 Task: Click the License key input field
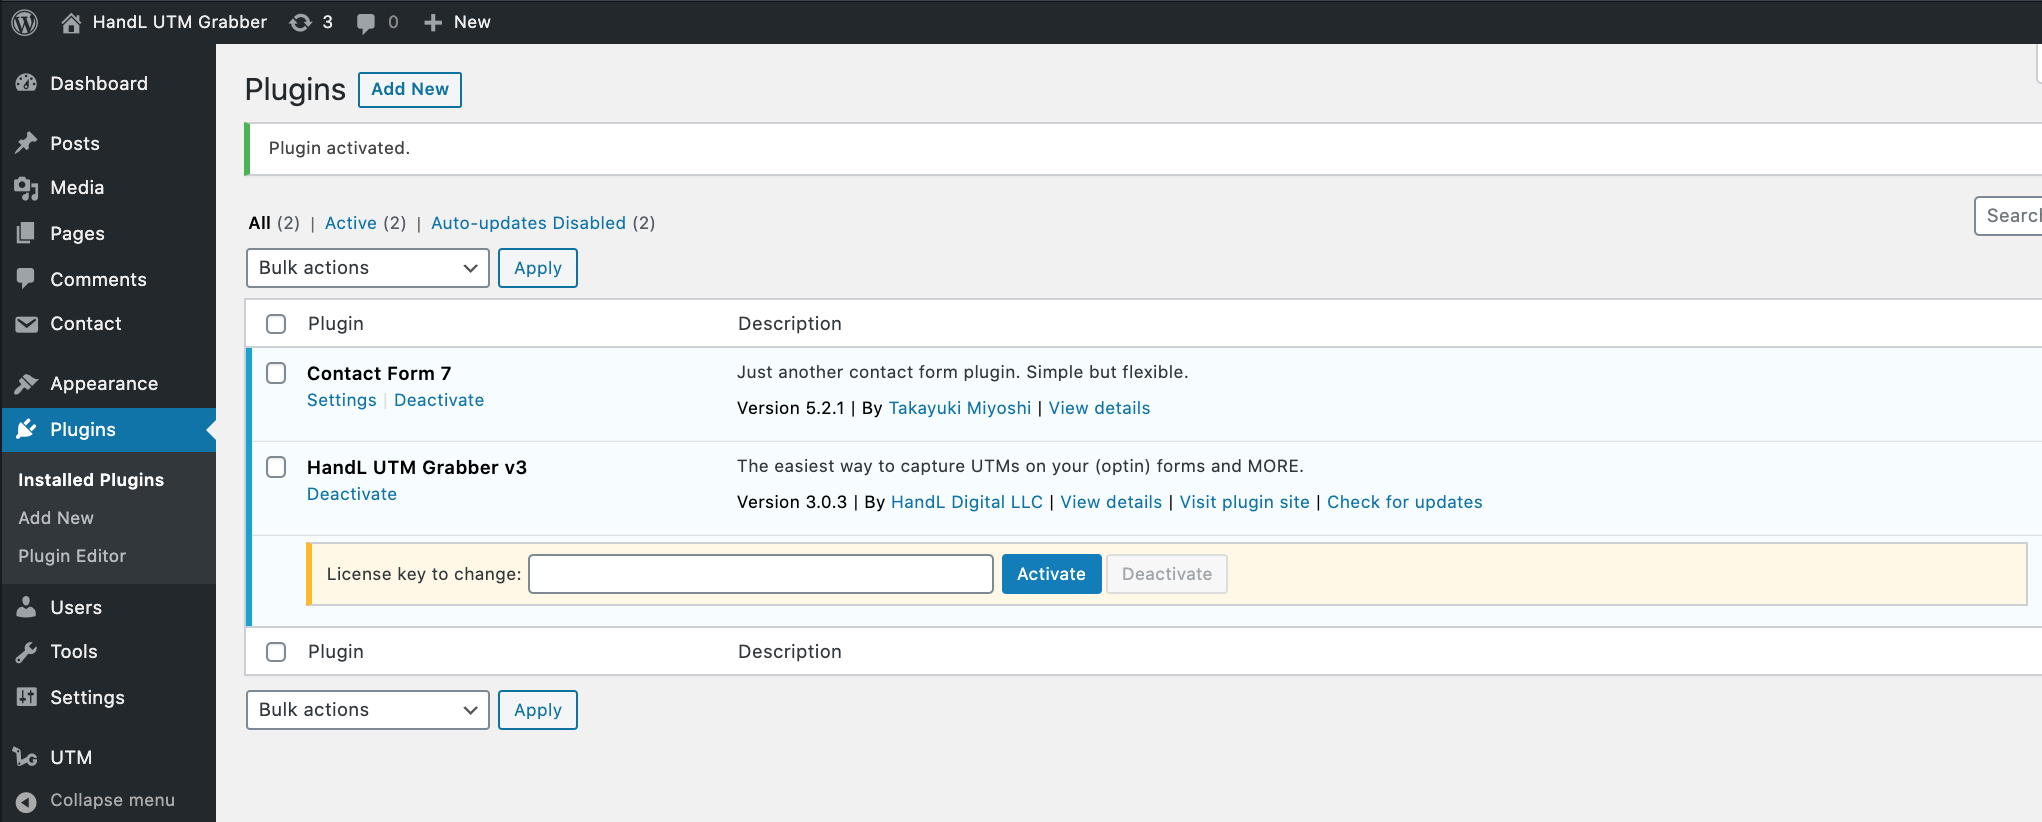click(x=760, y=574)
